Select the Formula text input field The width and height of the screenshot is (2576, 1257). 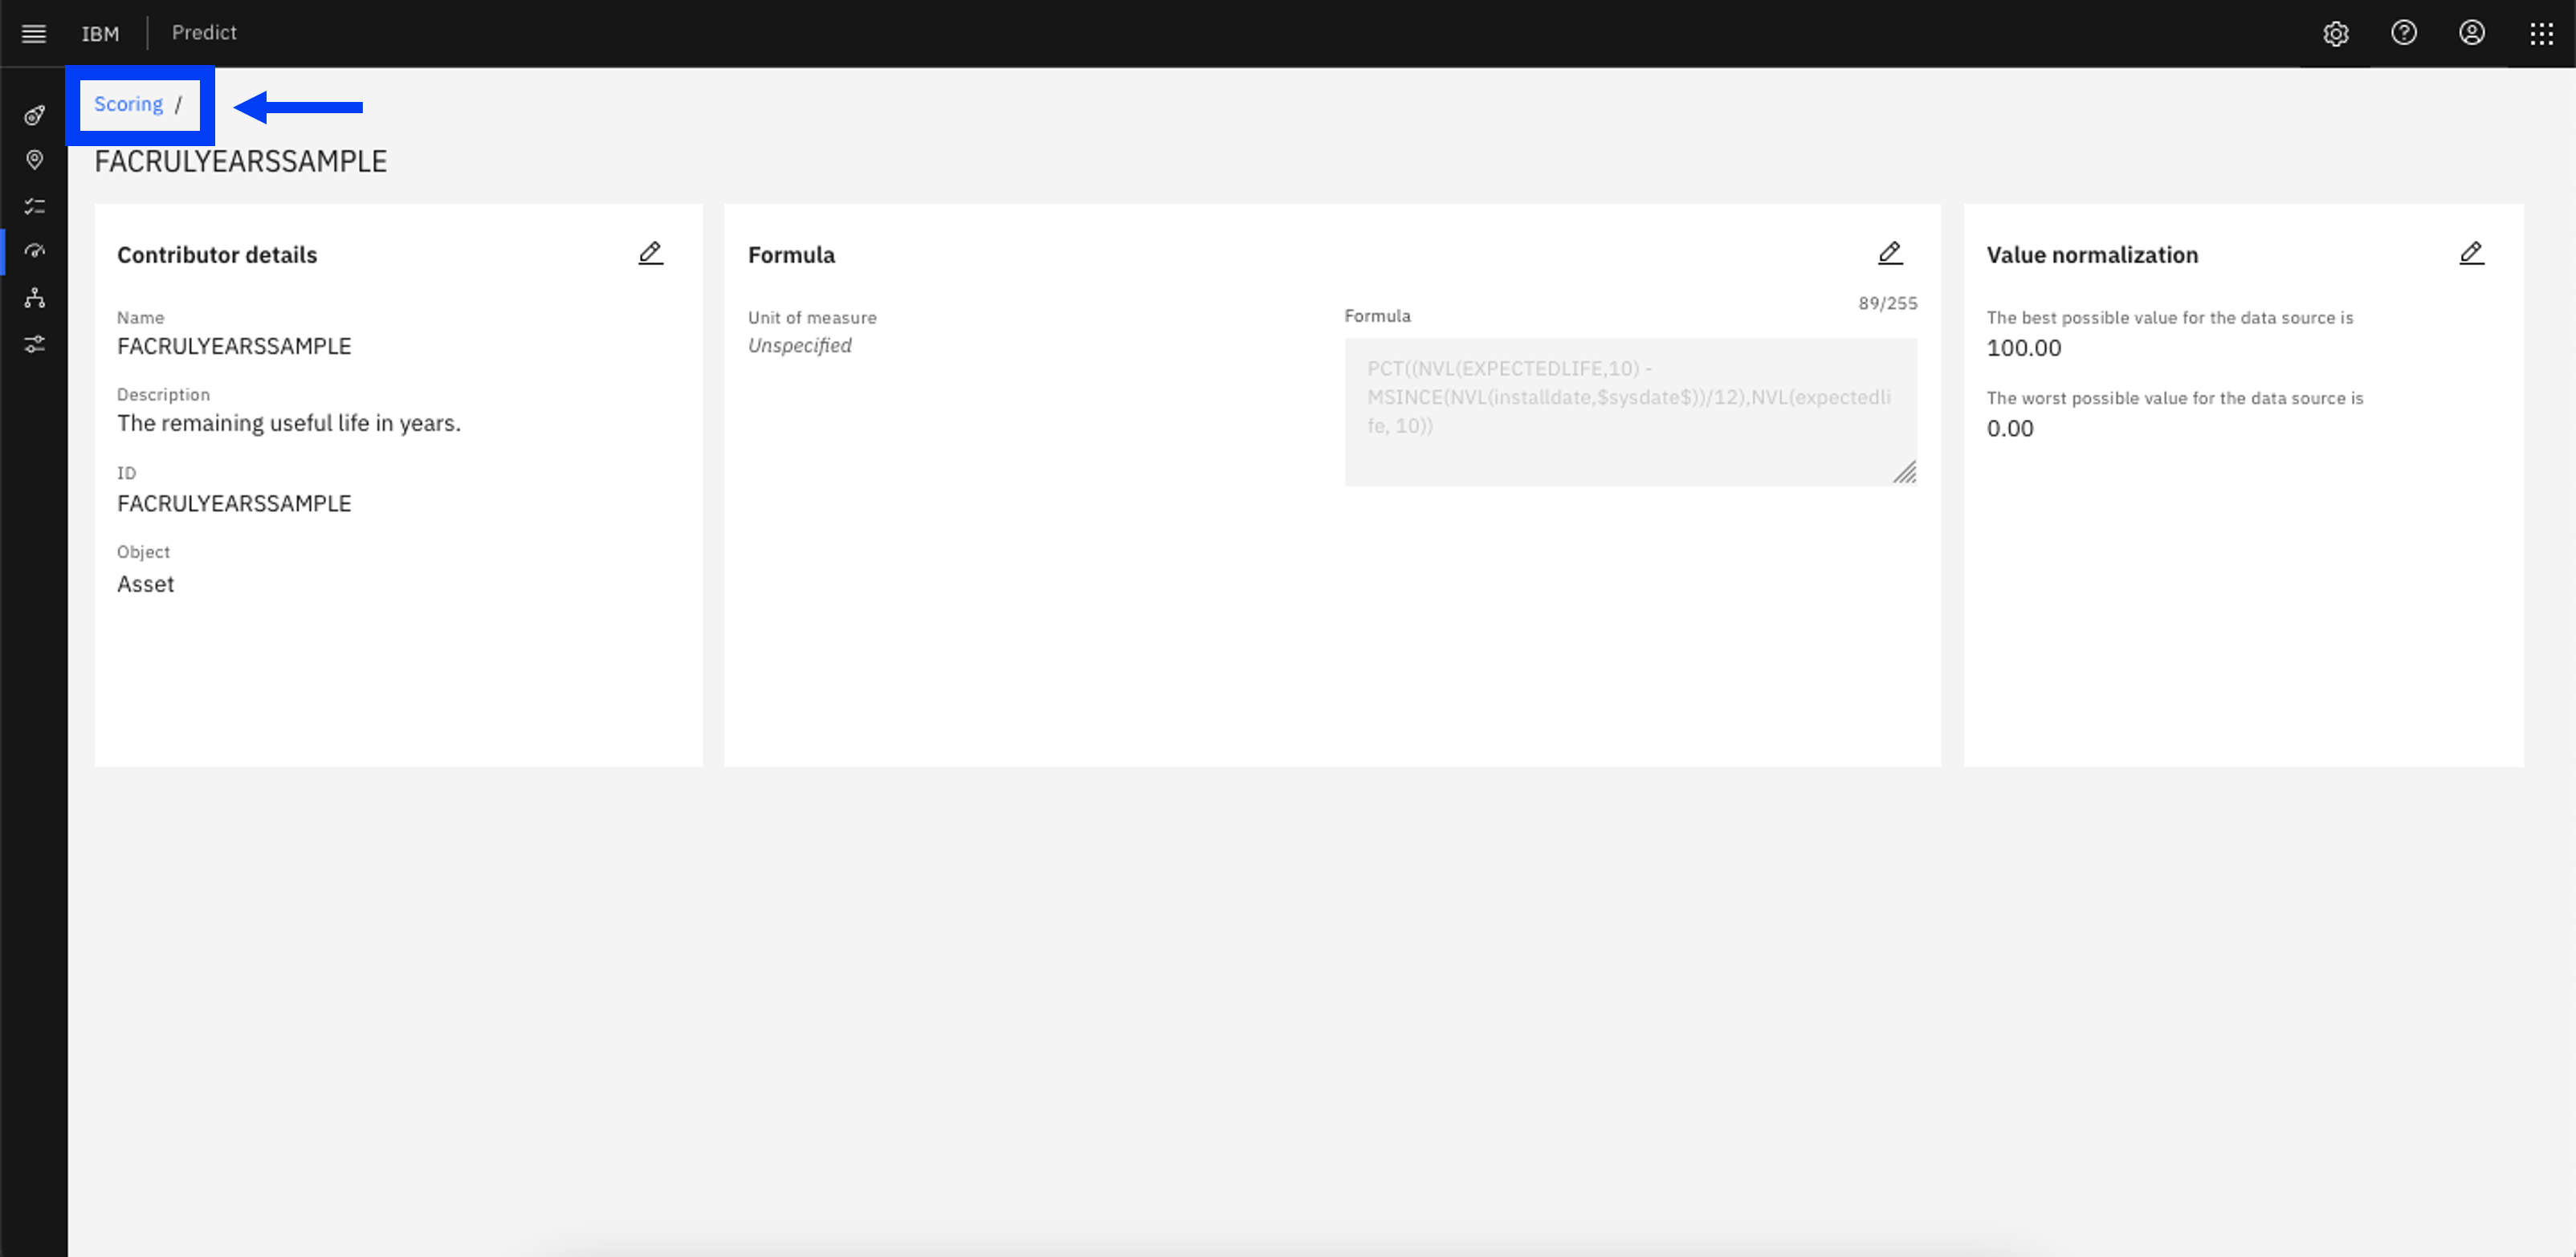[1630, 411]
